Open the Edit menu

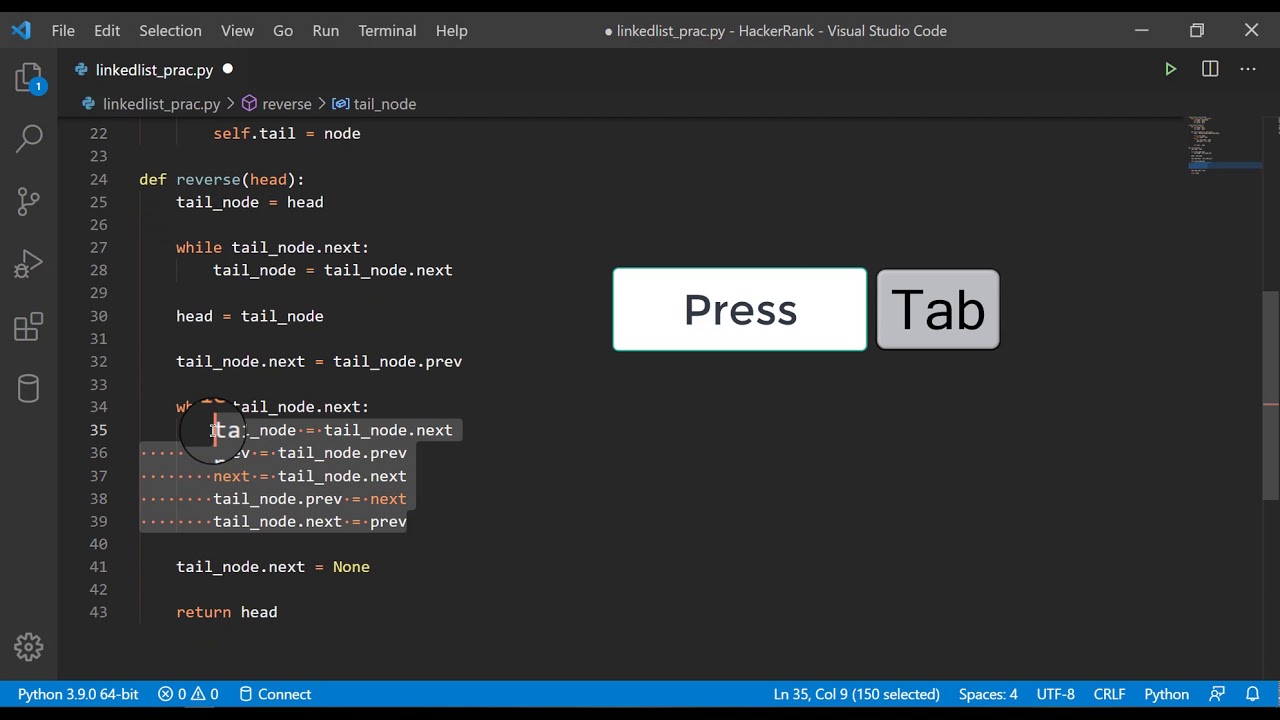(107, 30)
